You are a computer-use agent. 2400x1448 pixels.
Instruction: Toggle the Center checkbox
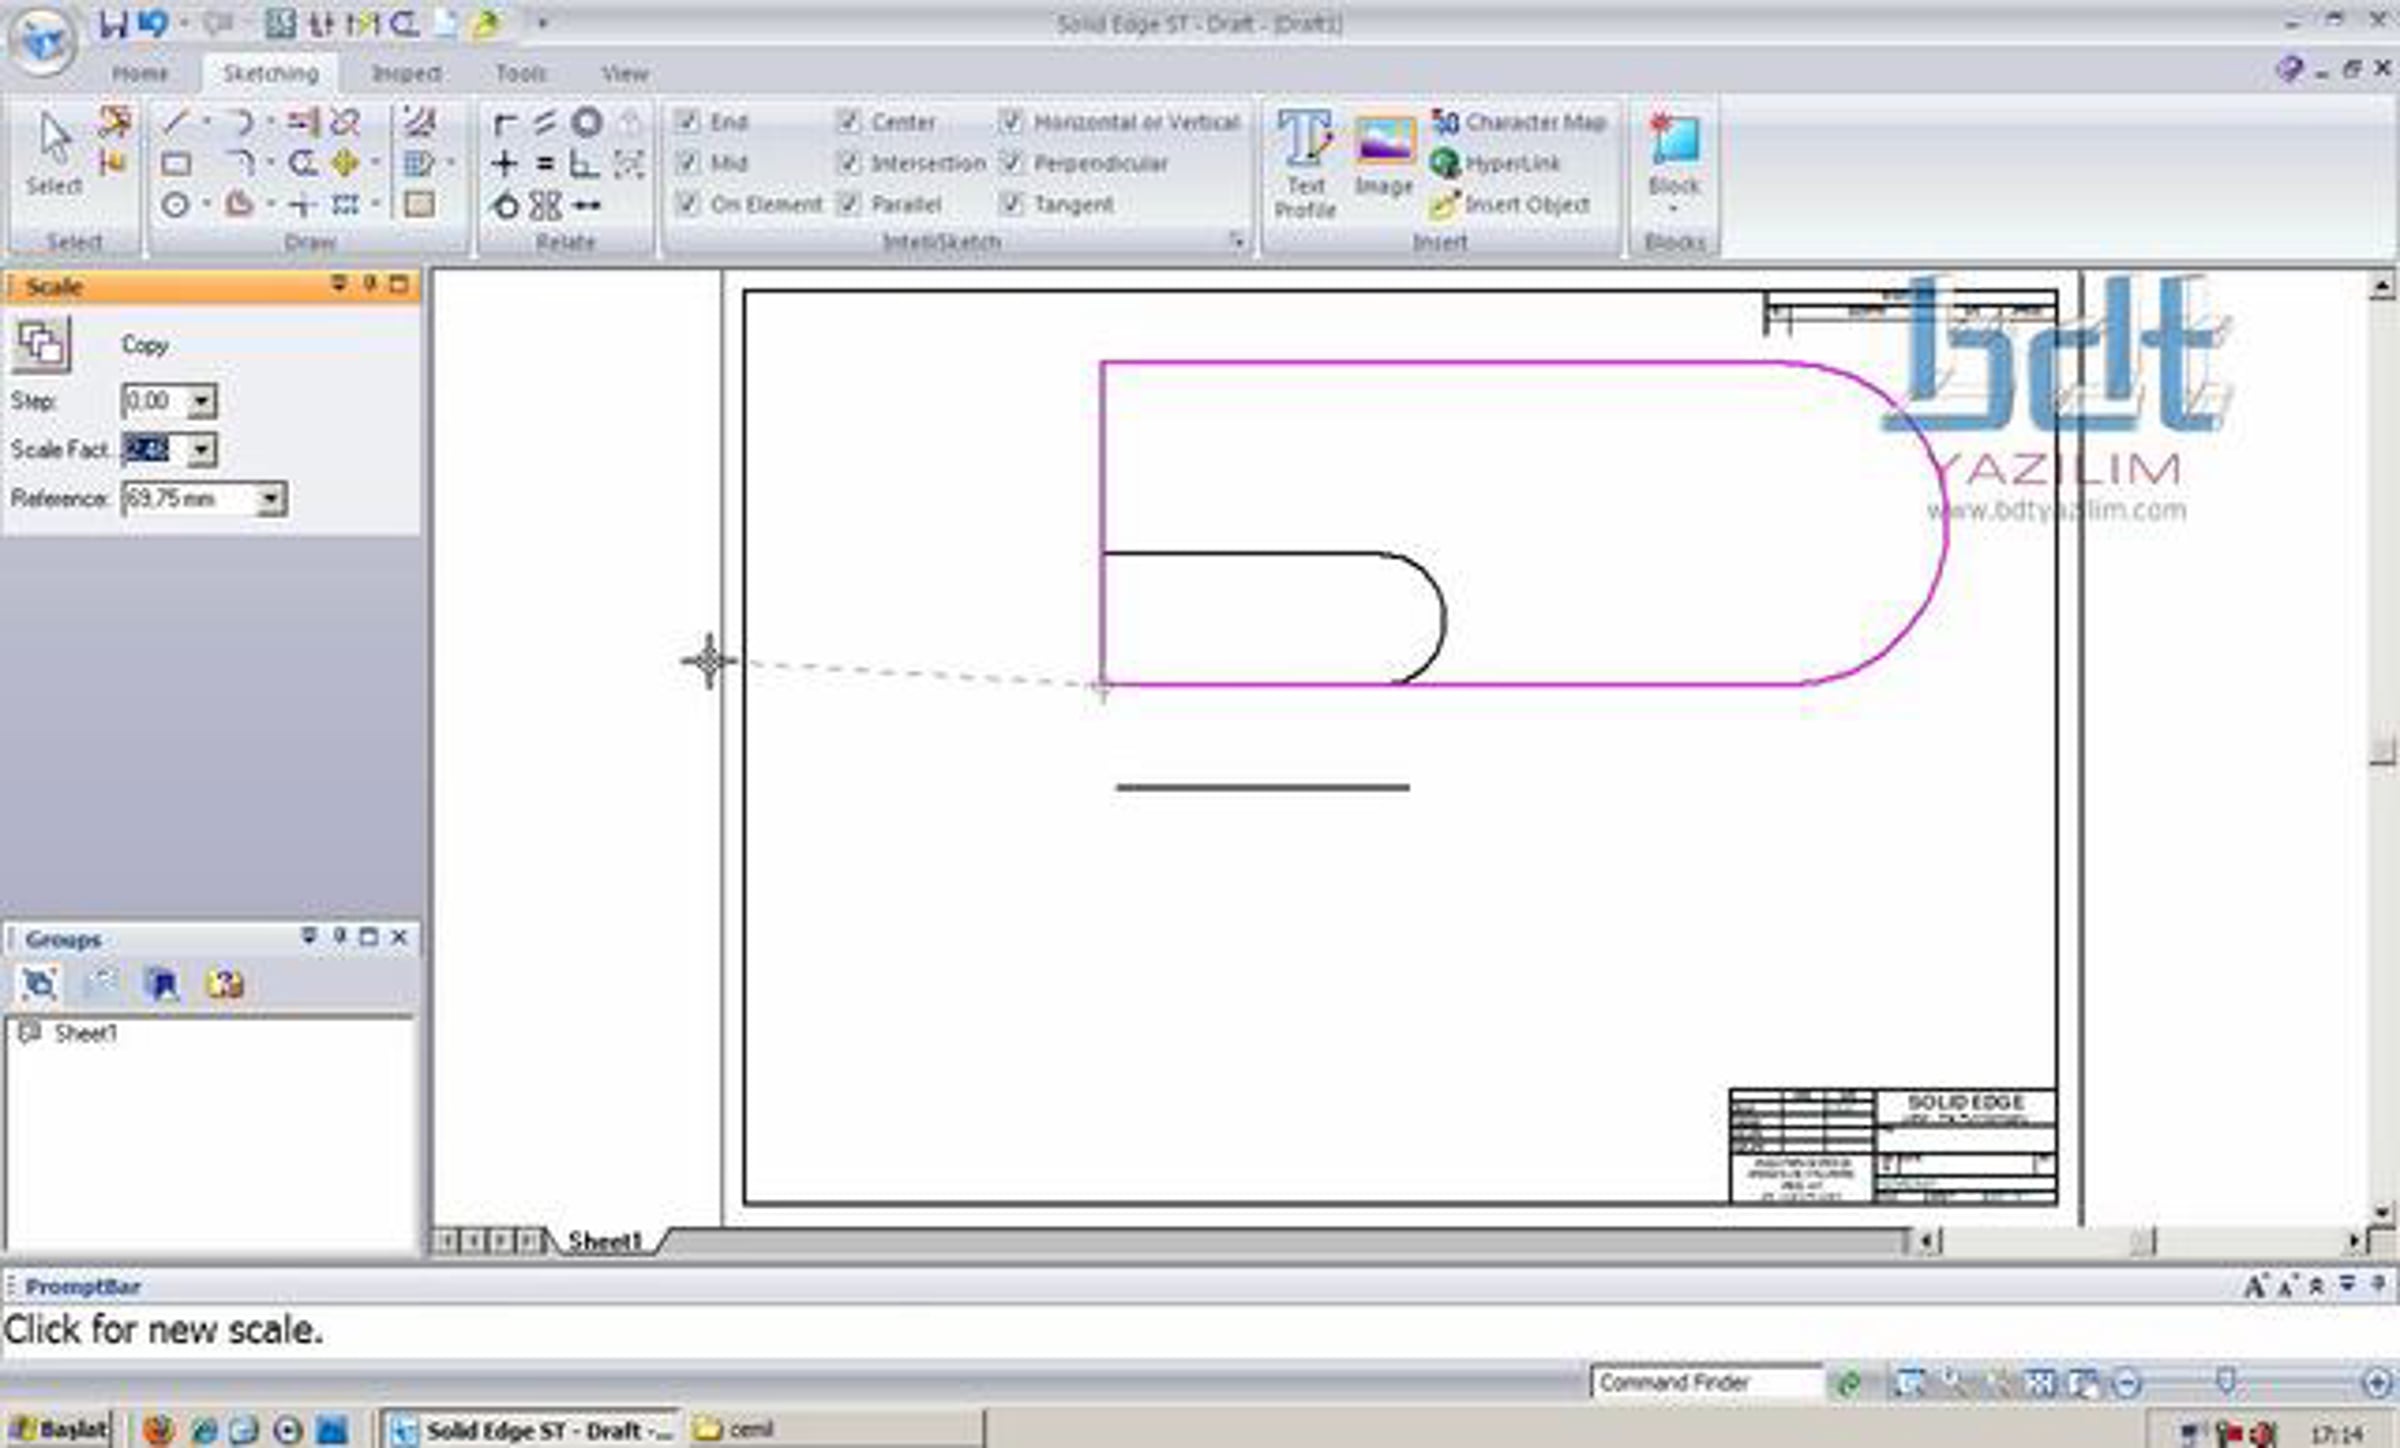pos(848,122)
